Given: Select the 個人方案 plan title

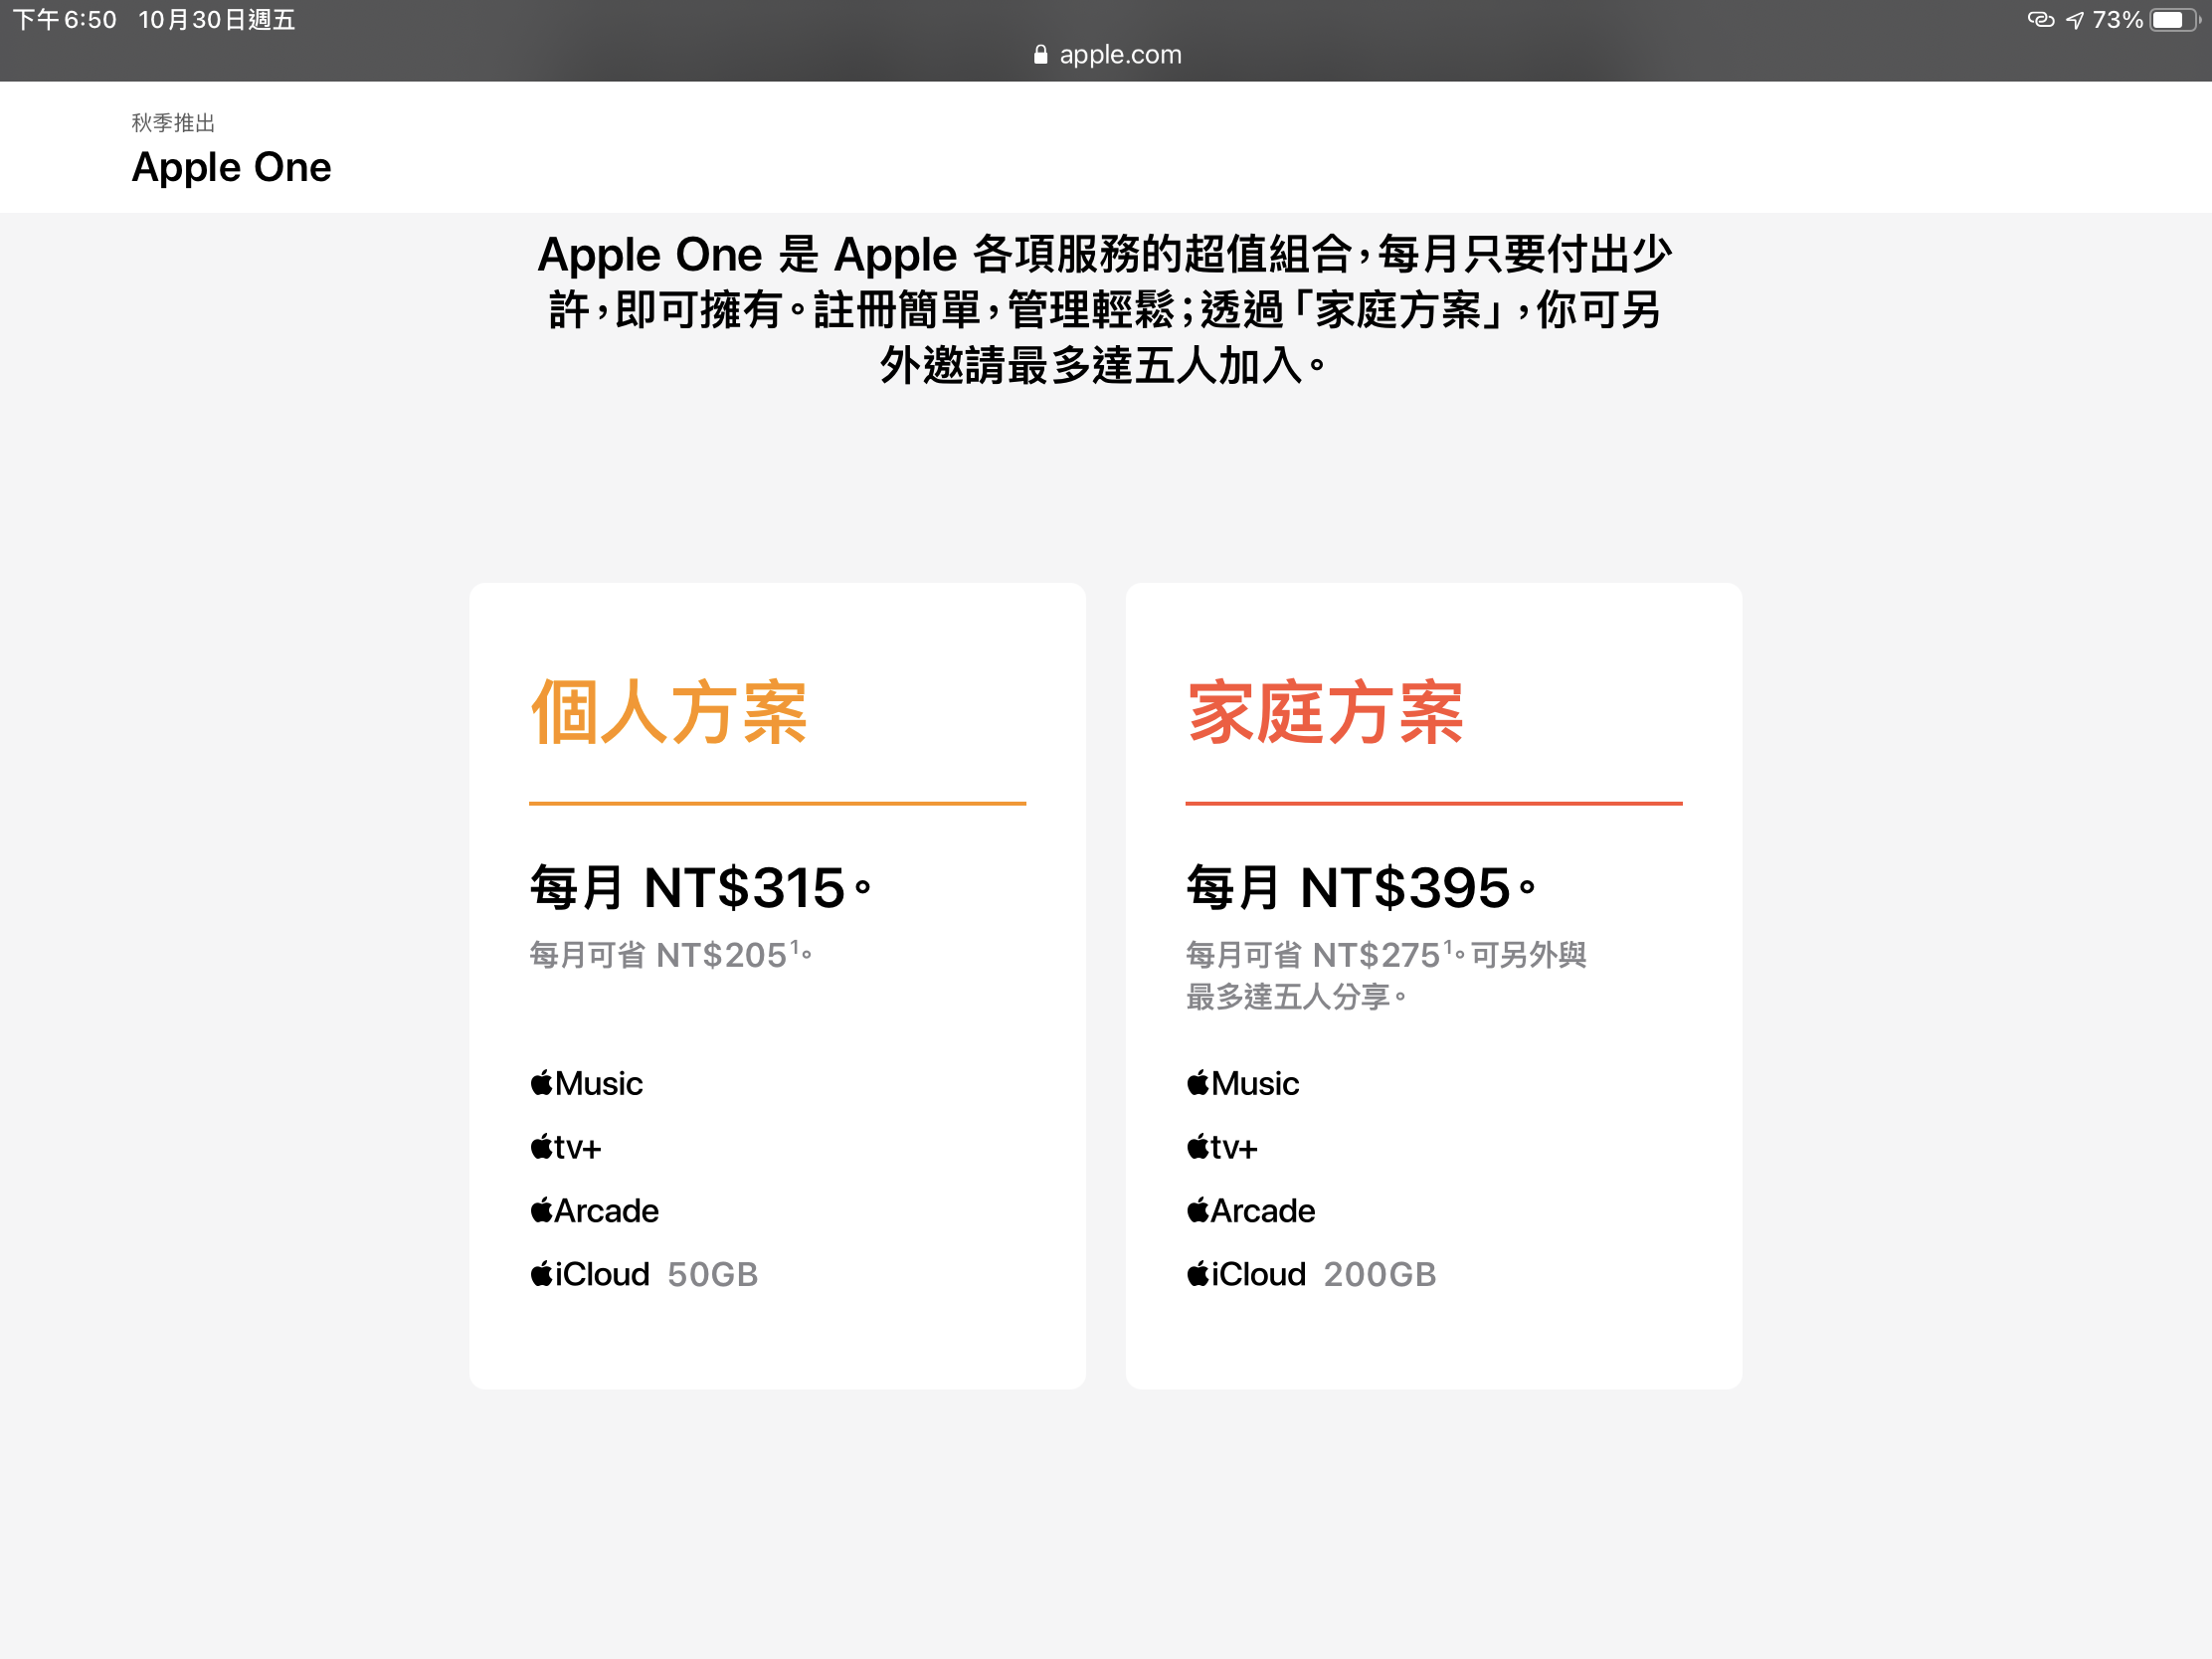Looking at the screenshot, I should [x=669, y=713].
